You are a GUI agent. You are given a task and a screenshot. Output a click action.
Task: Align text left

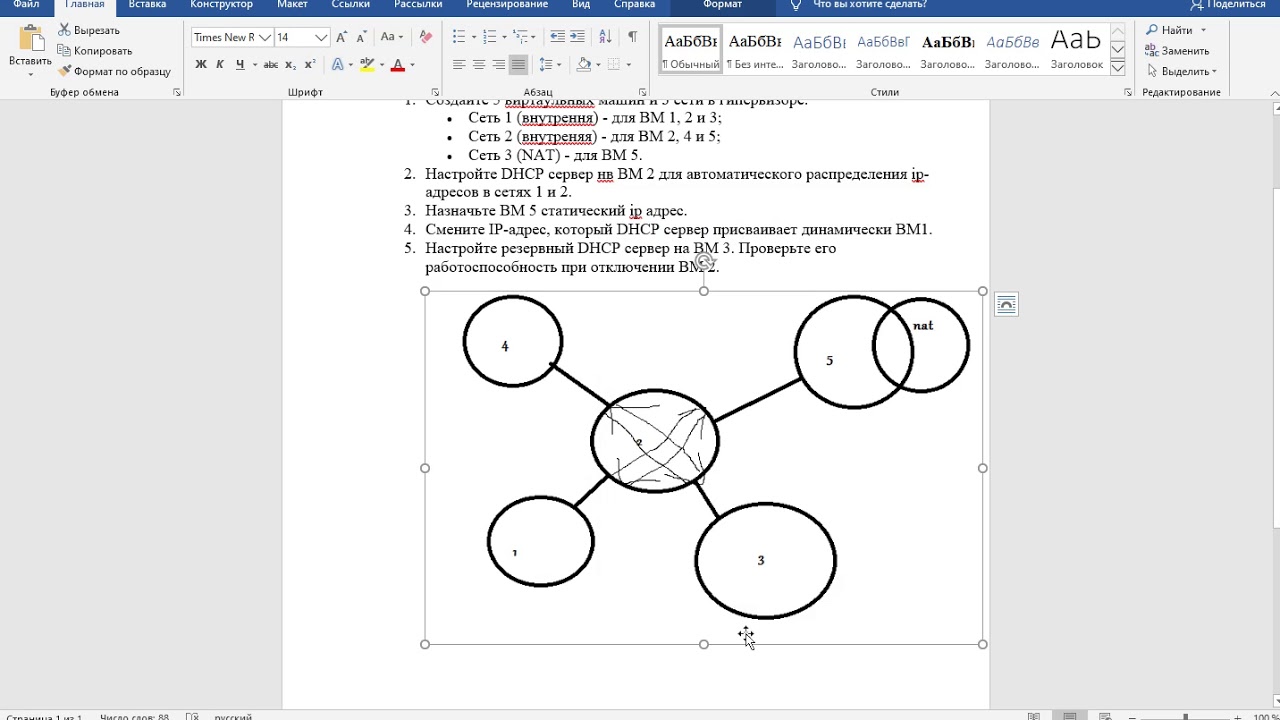[459, 64]
